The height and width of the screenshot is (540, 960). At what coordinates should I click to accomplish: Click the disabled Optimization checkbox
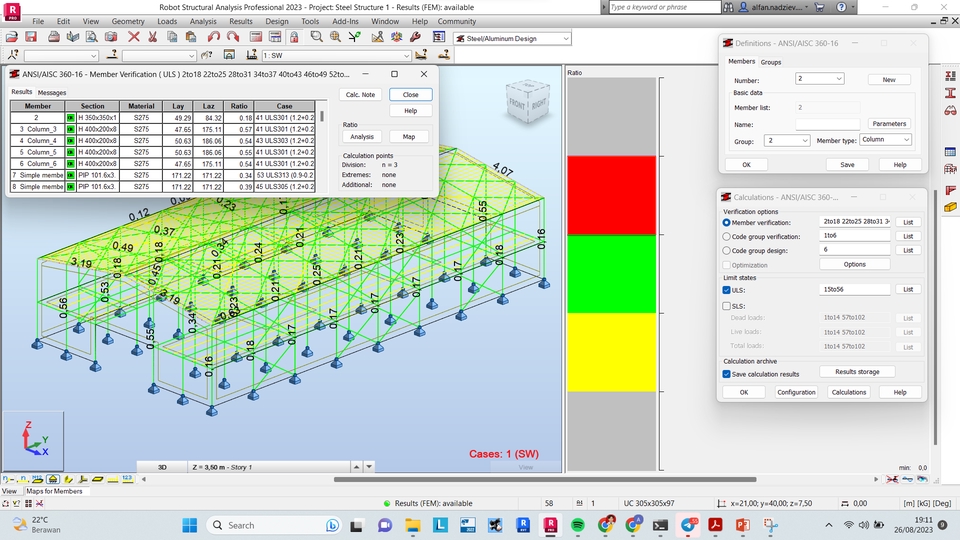coord(727,265)
